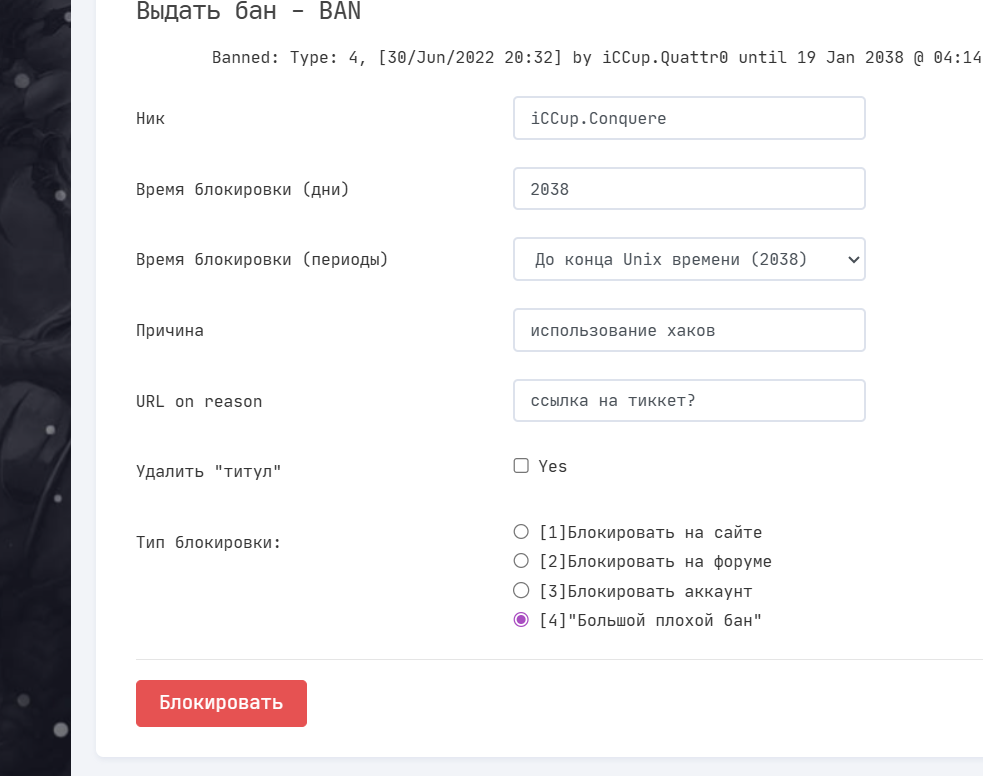Focus the block duration days field
This screenshot has width=983, height=776.
(x=688, y=189)
